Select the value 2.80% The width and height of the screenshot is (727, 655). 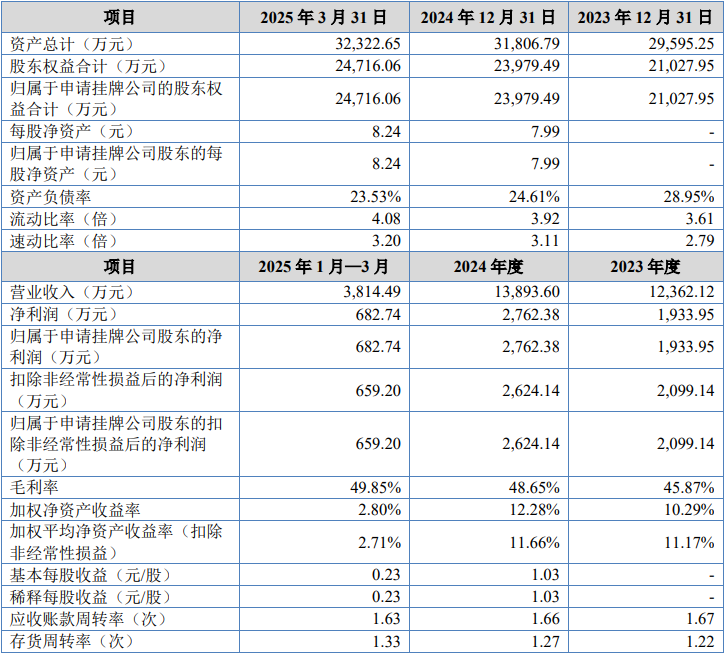379,510
